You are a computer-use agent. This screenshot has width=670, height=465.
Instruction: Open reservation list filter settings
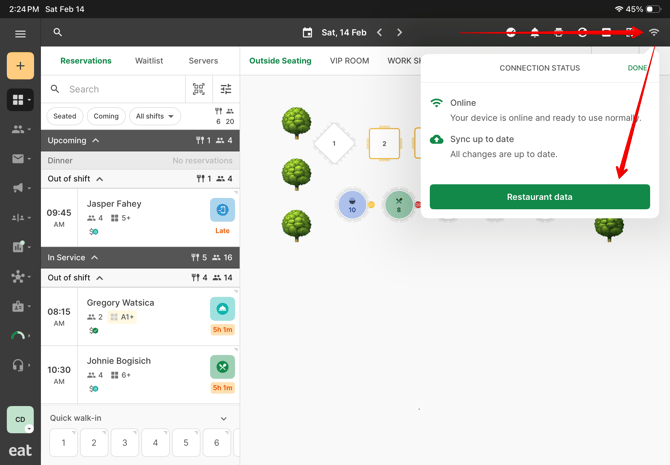pyautogui.click(x=226, y=89)
